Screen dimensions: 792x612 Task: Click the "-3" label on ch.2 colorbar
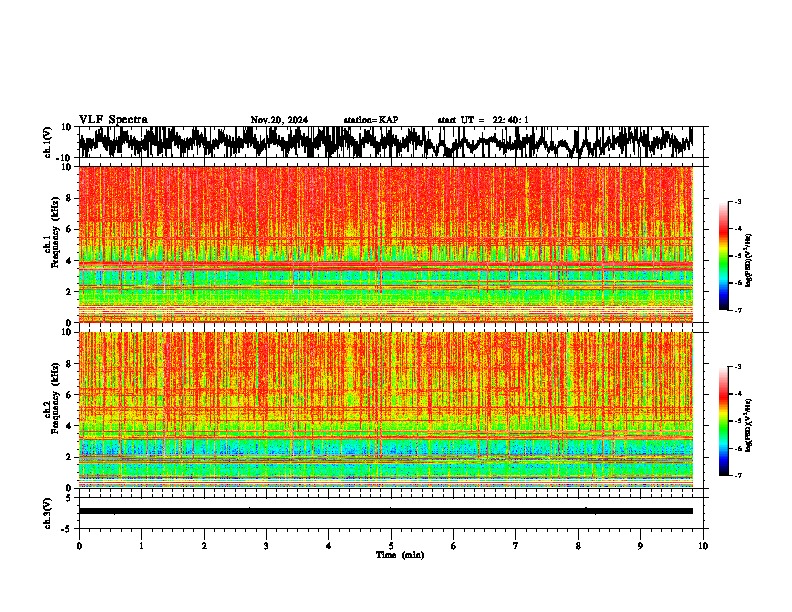click(x=738, y=367)
